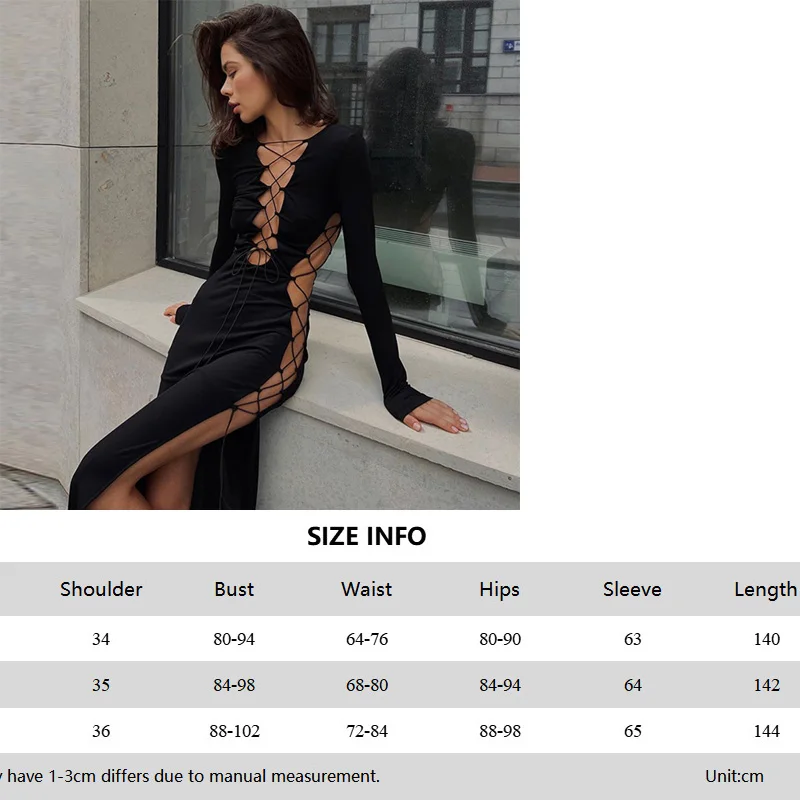Click the length value 144
Viewport: 800px width, 800px height.
pos(766,731)
